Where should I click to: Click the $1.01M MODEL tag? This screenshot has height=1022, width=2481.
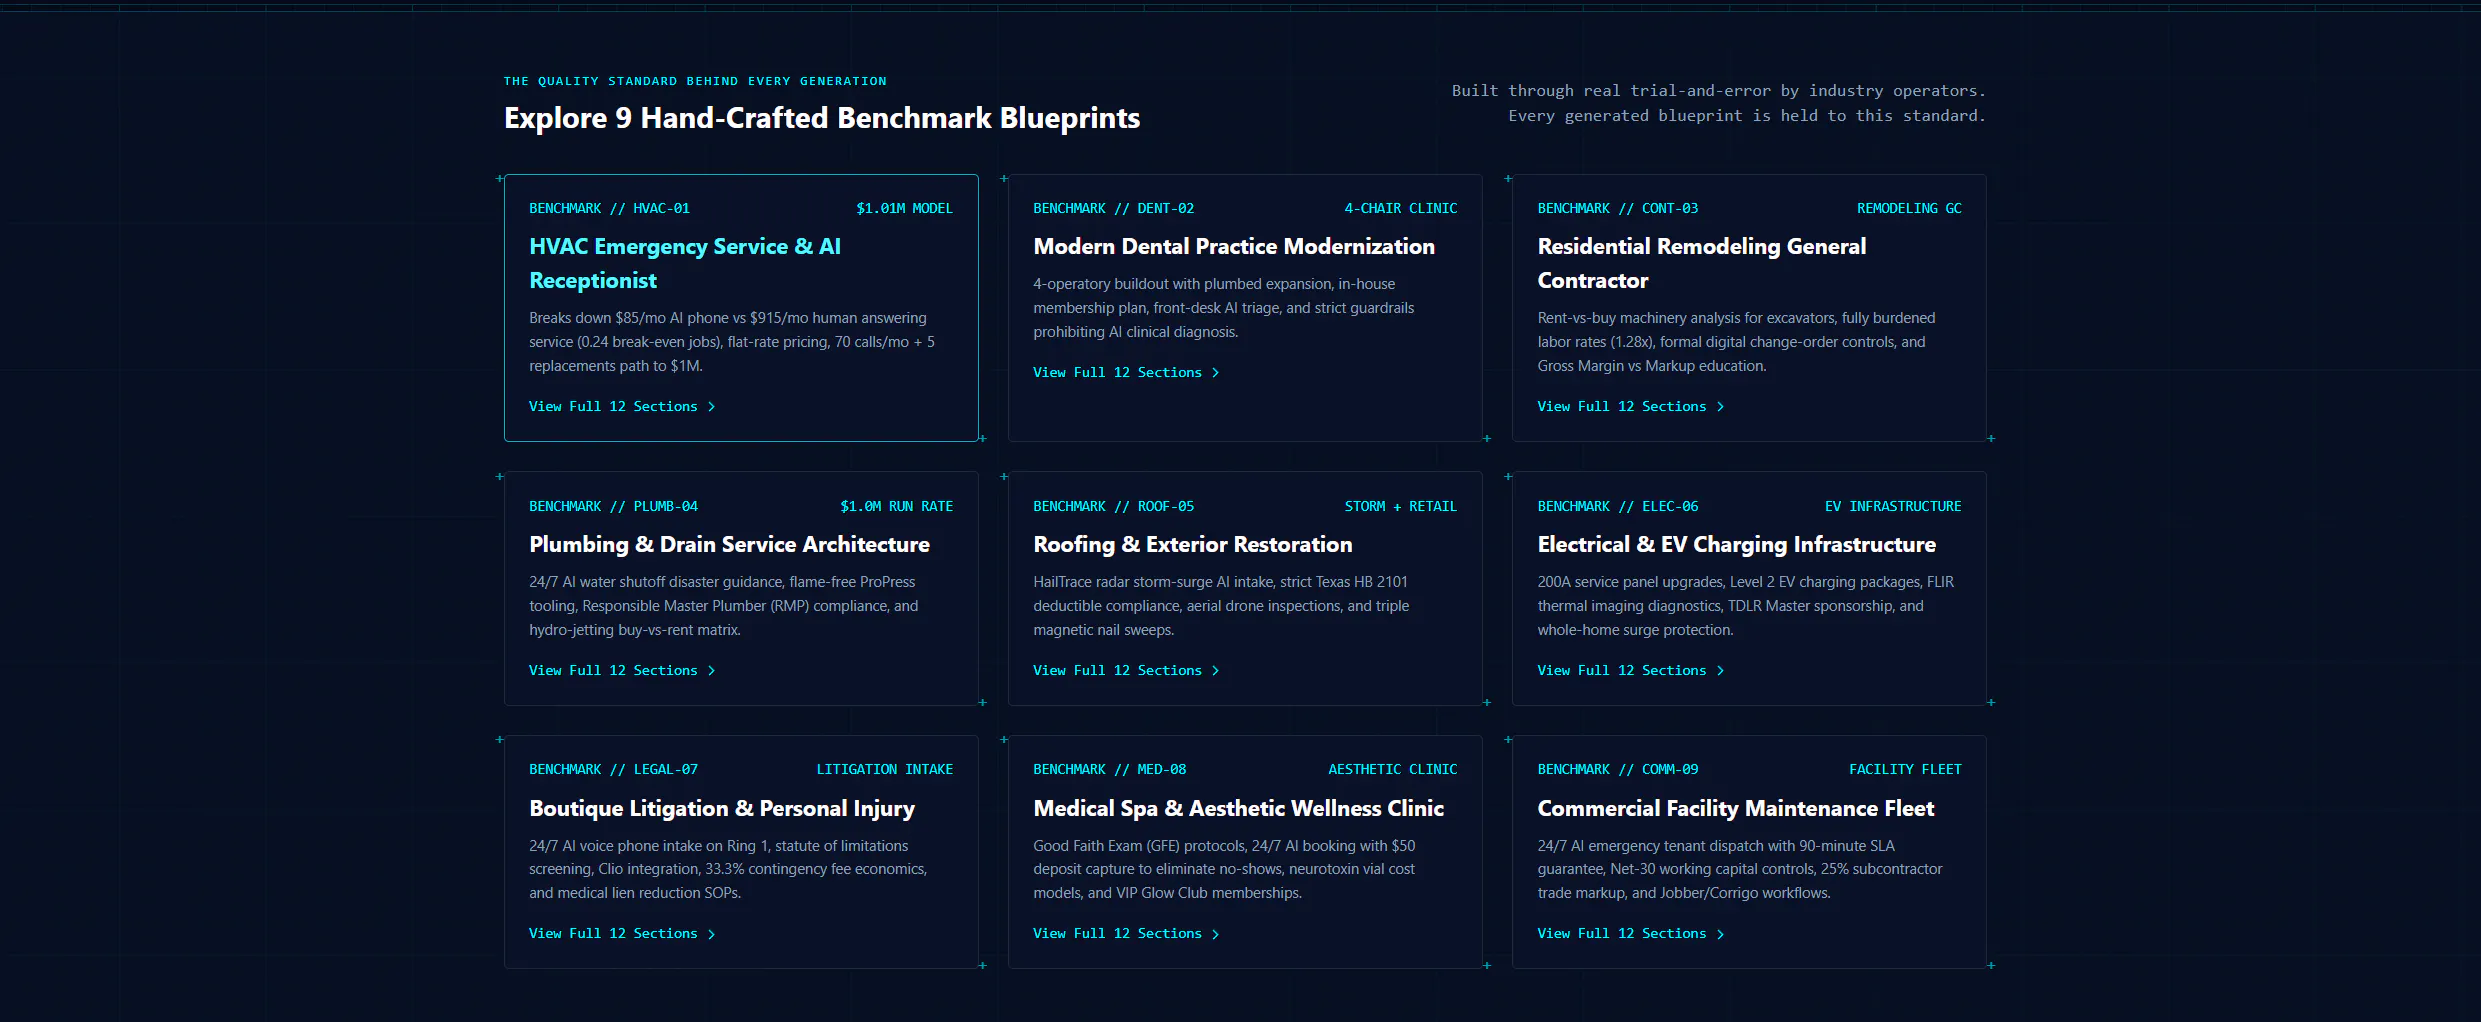click(905, 209)
